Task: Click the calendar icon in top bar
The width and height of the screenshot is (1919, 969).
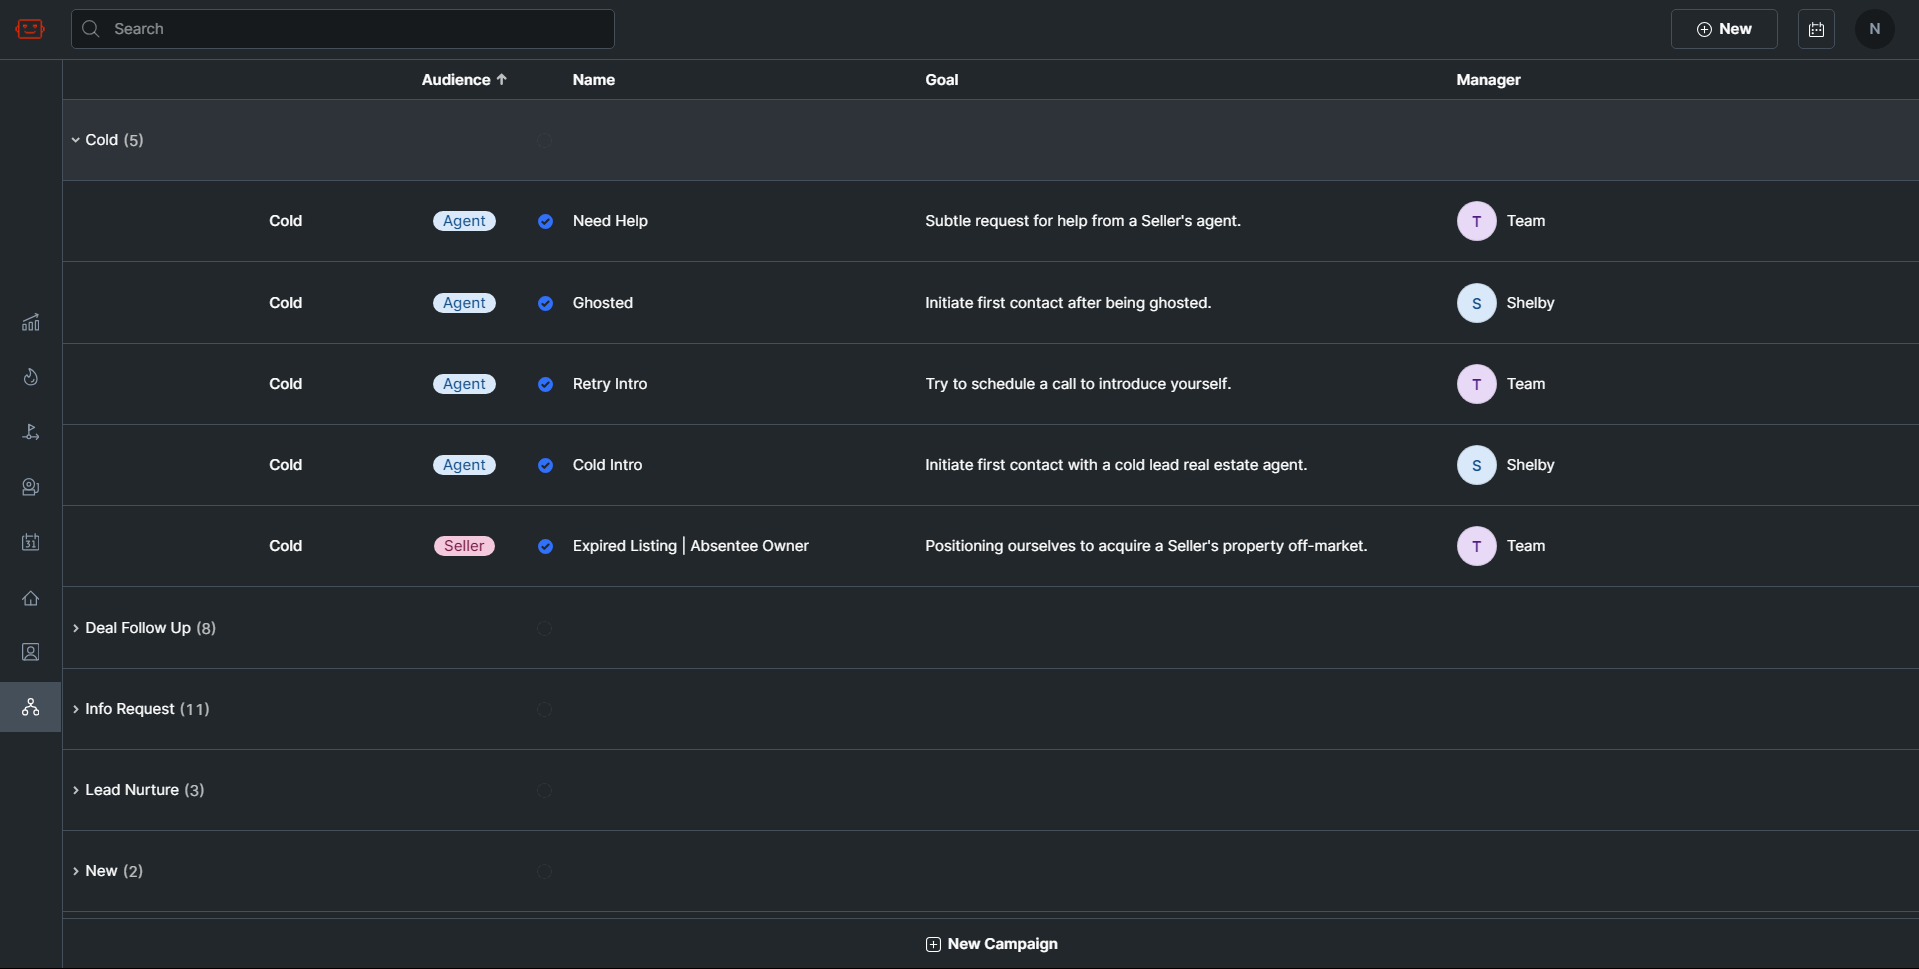Action: click(x=1816, y=29)
